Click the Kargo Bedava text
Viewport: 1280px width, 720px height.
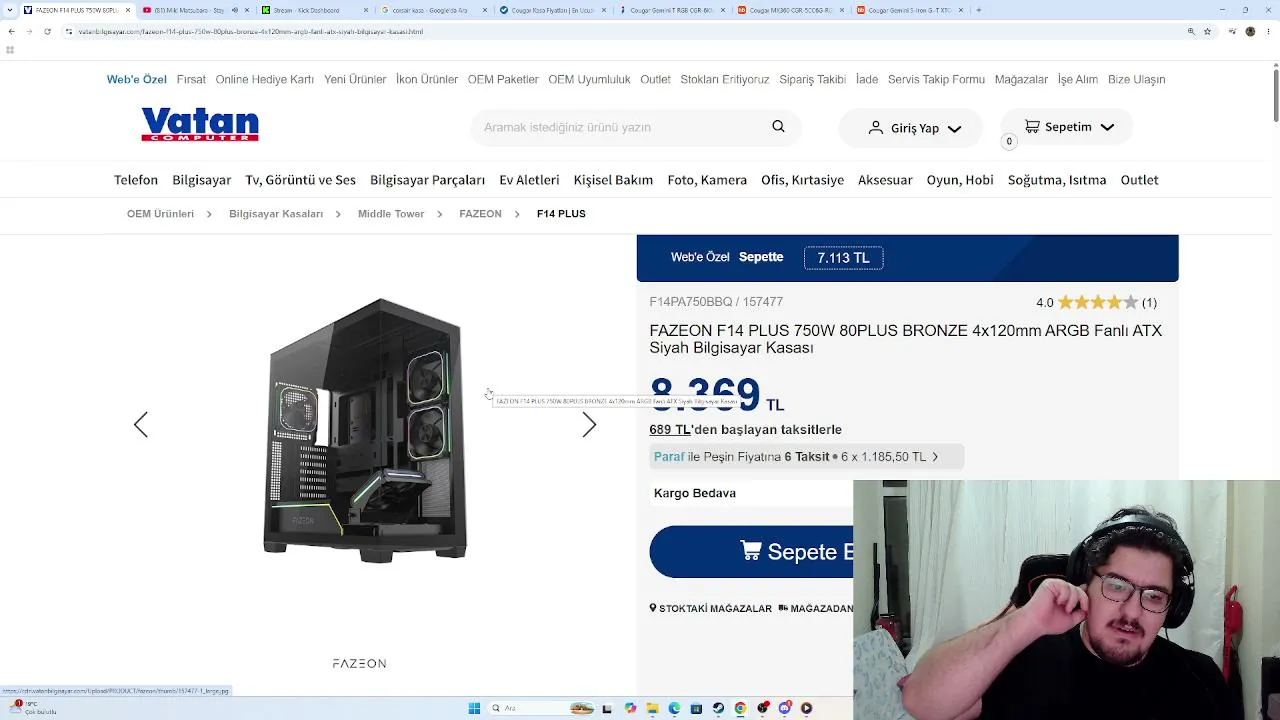(x=695, y=493)
